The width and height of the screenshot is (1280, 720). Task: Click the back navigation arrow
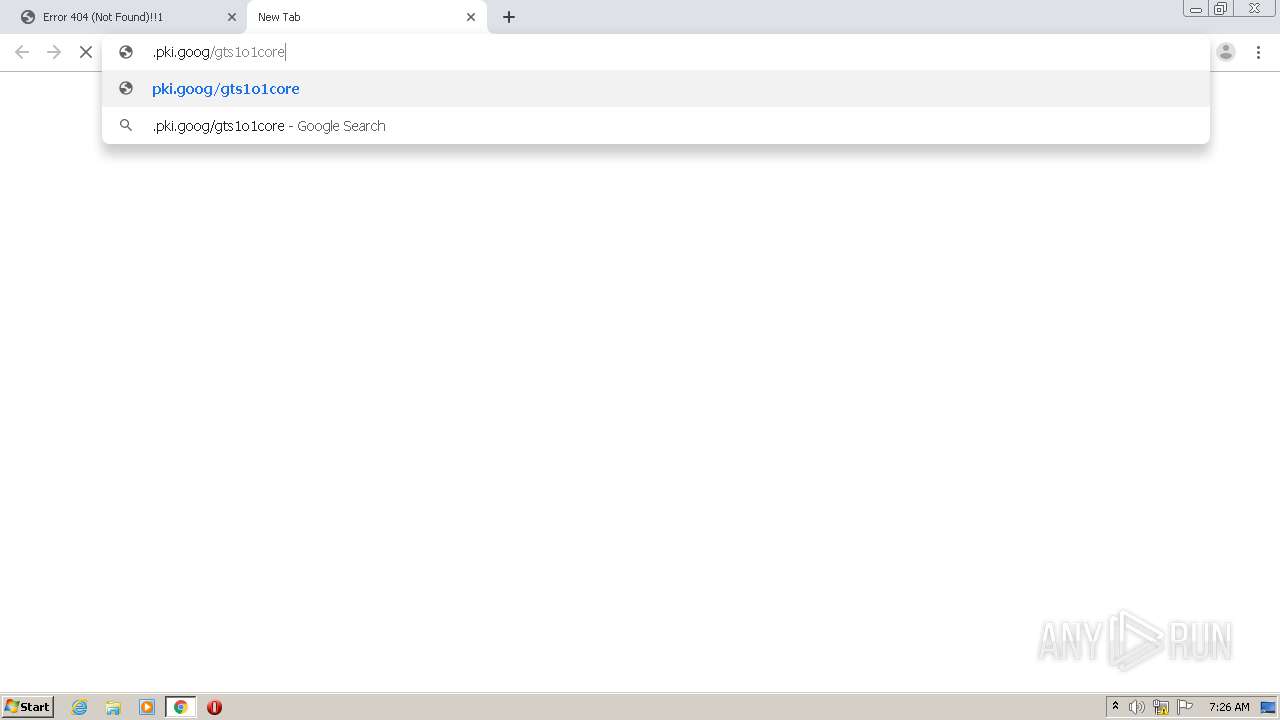pyautogui.click(x=22, y=52)
